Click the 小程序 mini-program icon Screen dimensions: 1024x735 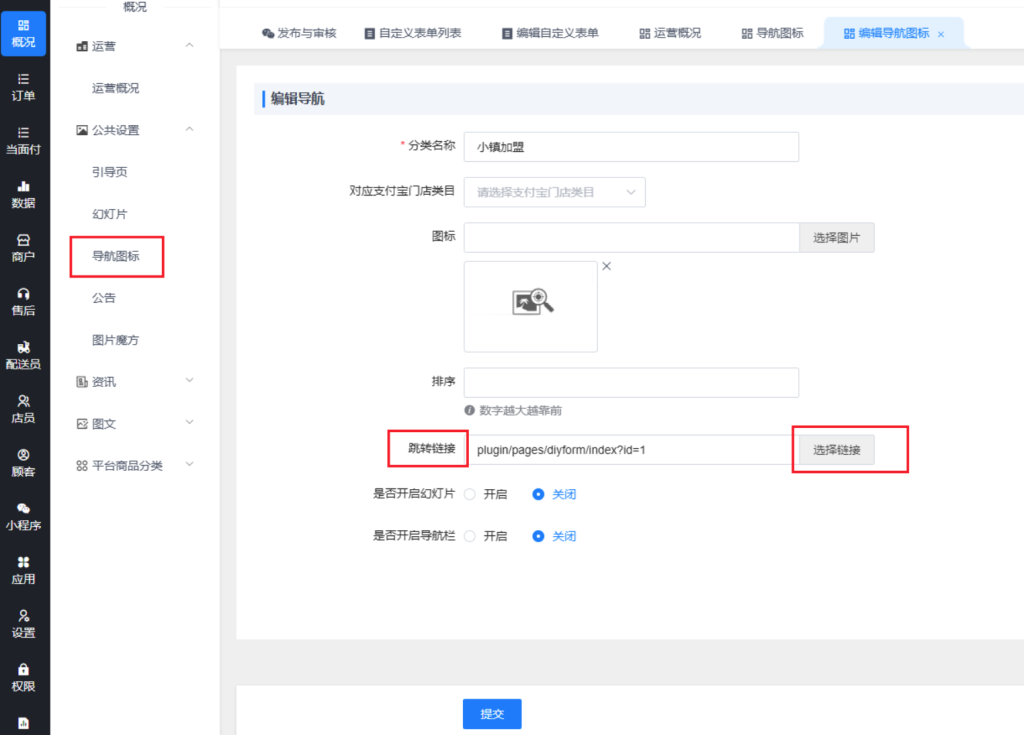point(24,516)
